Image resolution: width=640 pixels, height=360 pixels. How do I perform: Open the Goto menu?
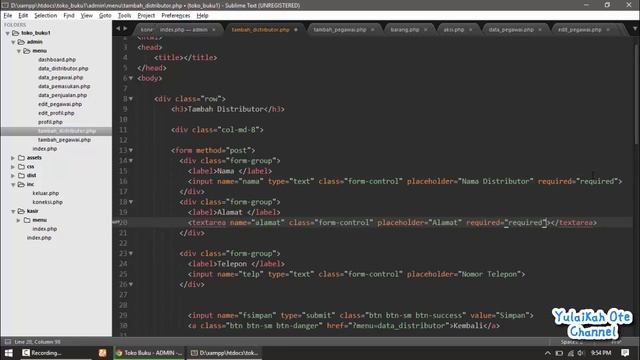(105, 16)
